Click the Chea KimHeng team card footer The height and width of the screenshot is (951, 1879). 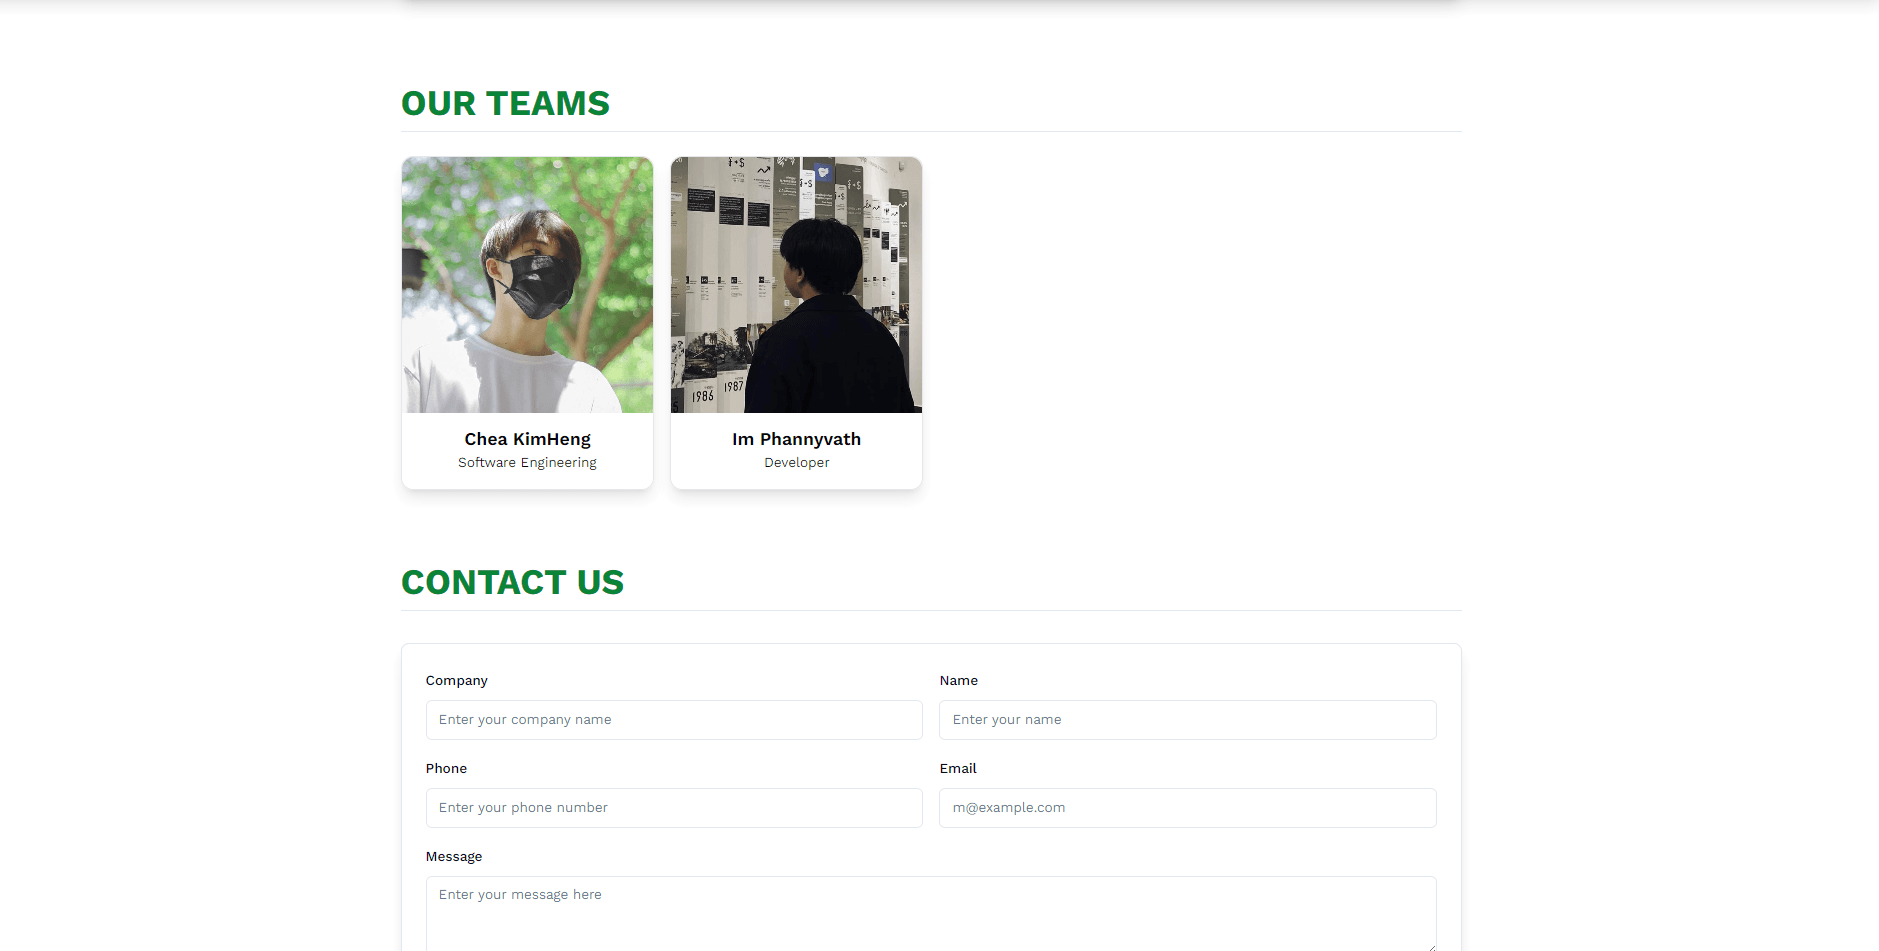click(527, 451)
